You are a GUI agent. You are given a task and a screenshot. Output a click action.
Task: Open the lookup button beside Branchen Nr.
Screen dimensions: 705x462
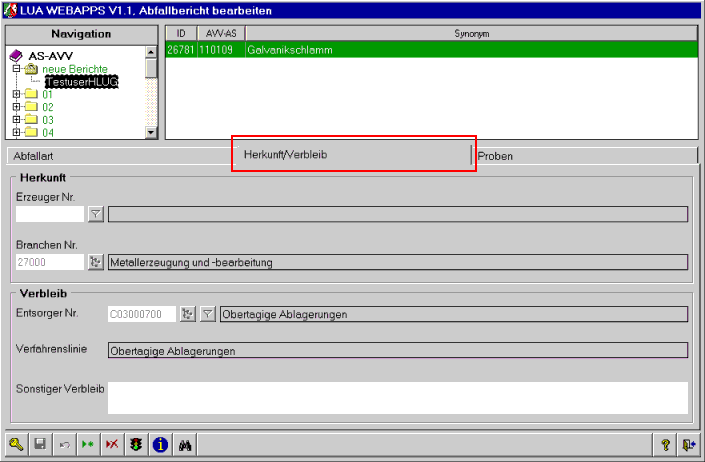click(x=96, y=262)
